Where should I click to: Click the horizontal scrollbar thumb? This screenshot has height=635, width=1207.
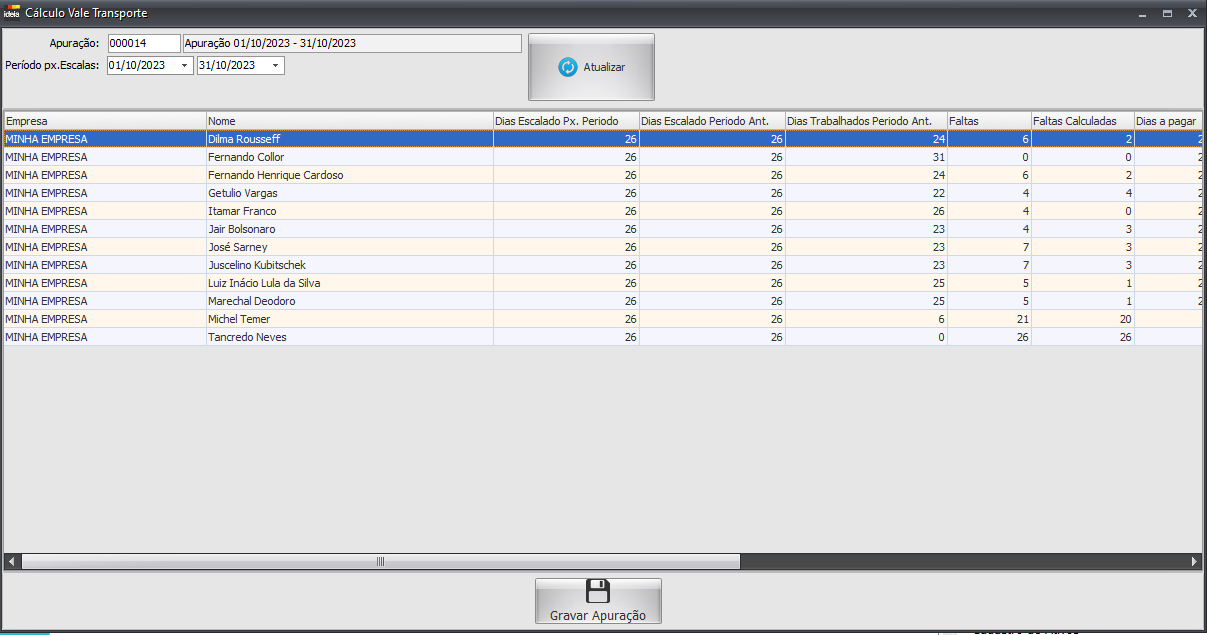(x=380, y=562)
